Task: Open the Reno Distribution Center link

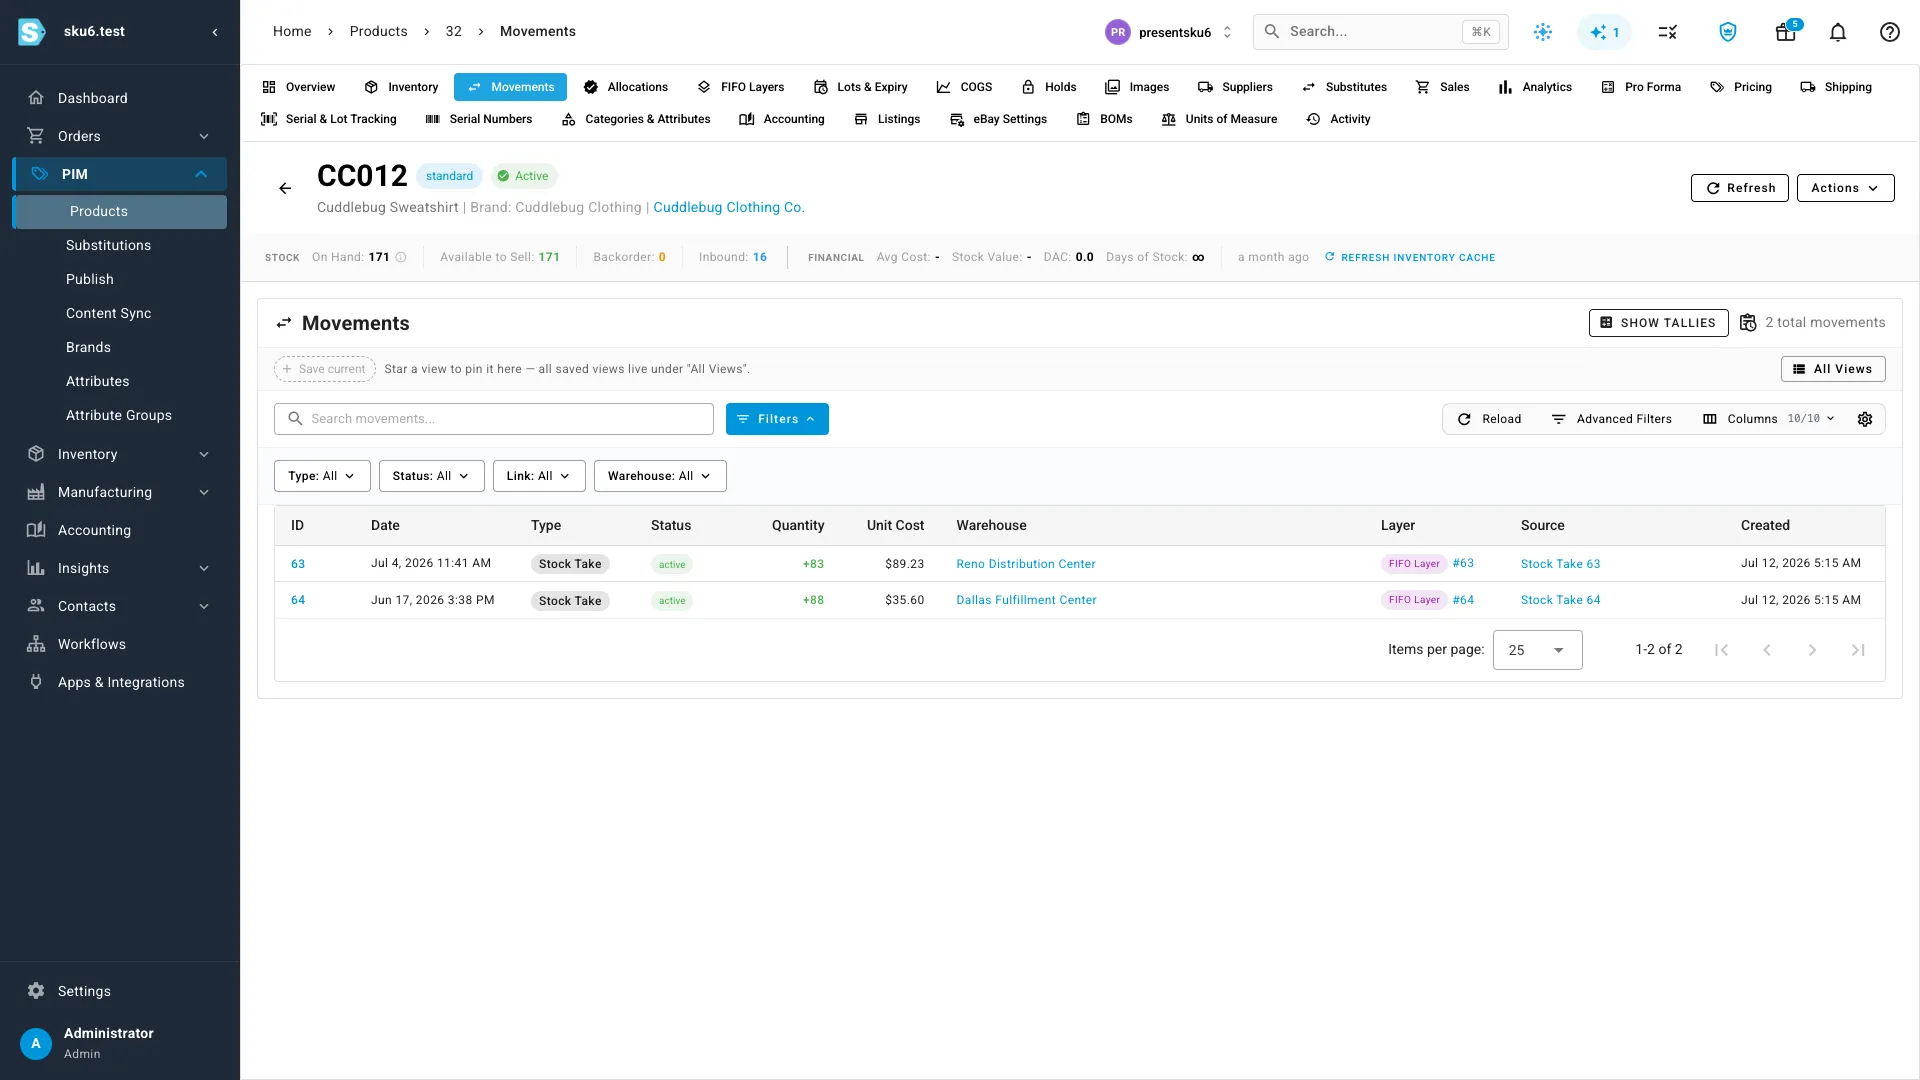Action: pyautogui.click(x=1025, y=564)
